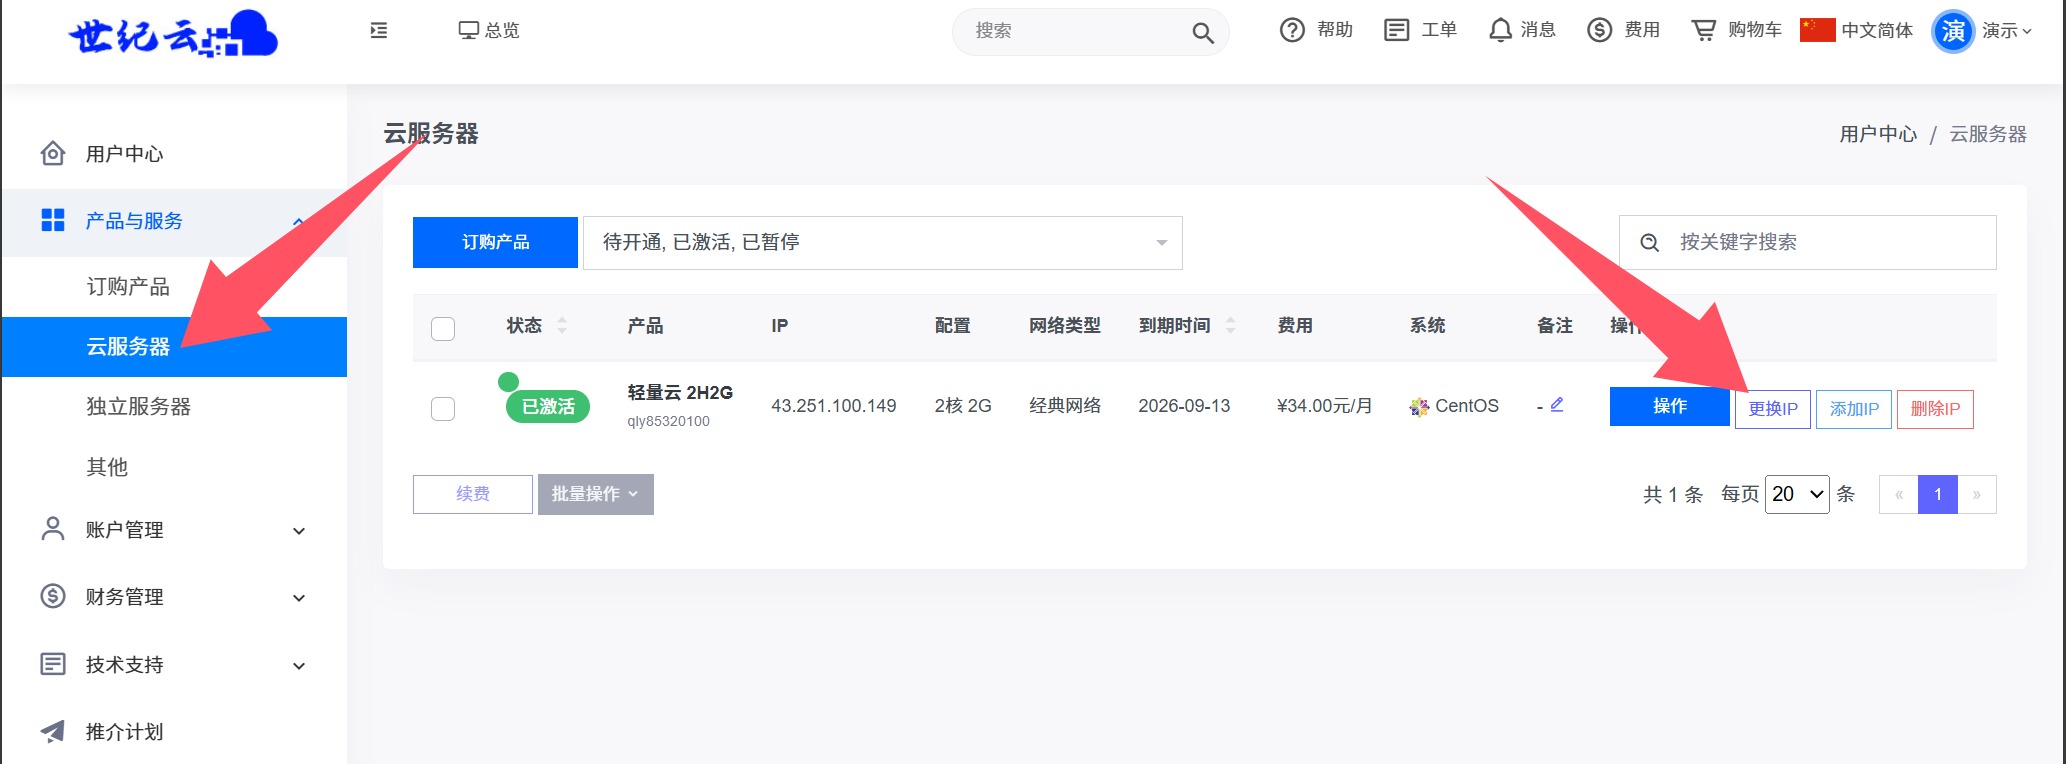Focus the 按关键字搜索 keyword field
Screen dimensions: 2066x764
coord(1808,243)
